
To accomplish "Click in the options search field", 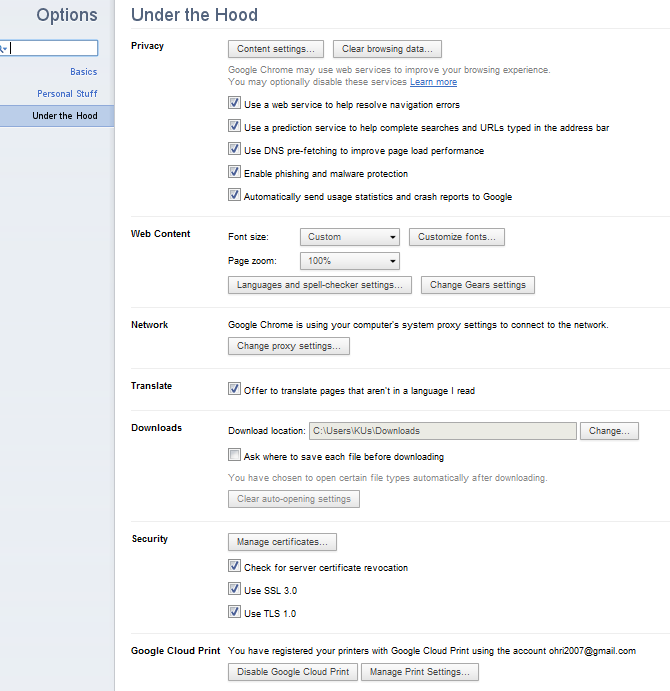I will pyautogui.click(x=55, y=48).
